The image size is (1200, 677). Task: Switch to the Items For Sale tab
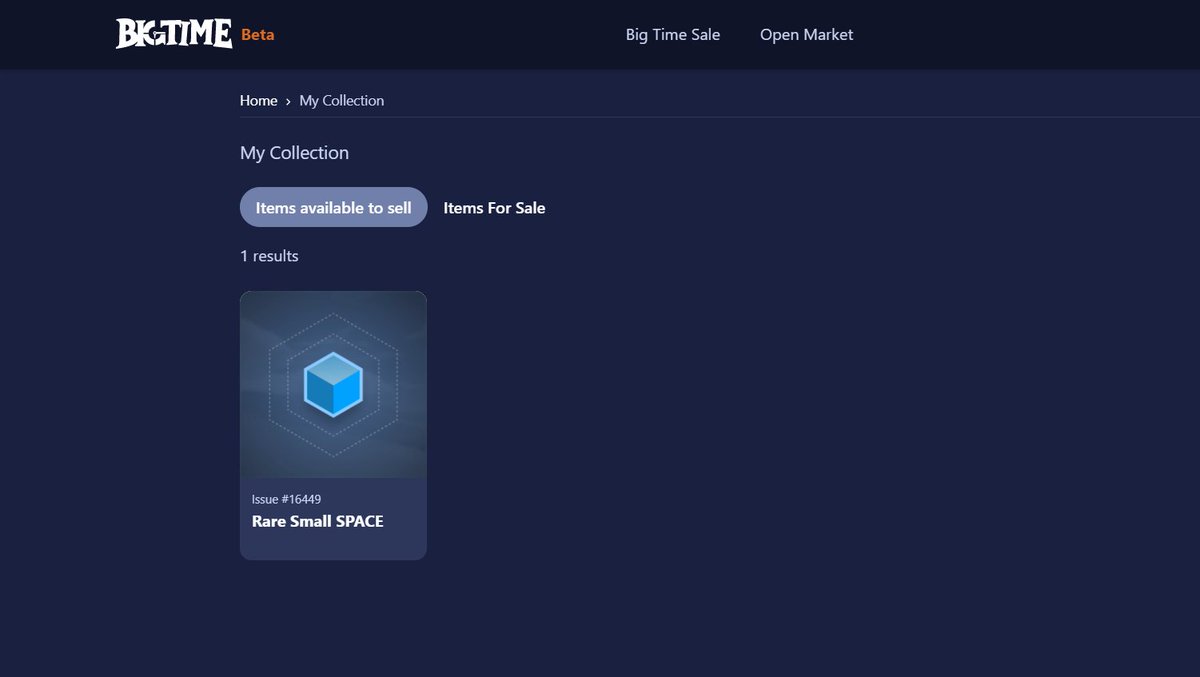coord(494,208)
